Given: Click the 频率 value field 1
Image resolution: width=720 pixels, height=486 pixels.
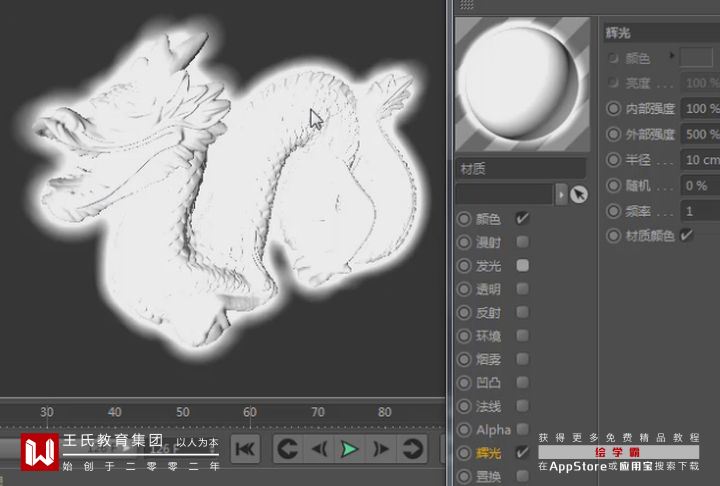Looking at the screenshot, I should pyautogui.click(x=700, y=211).
